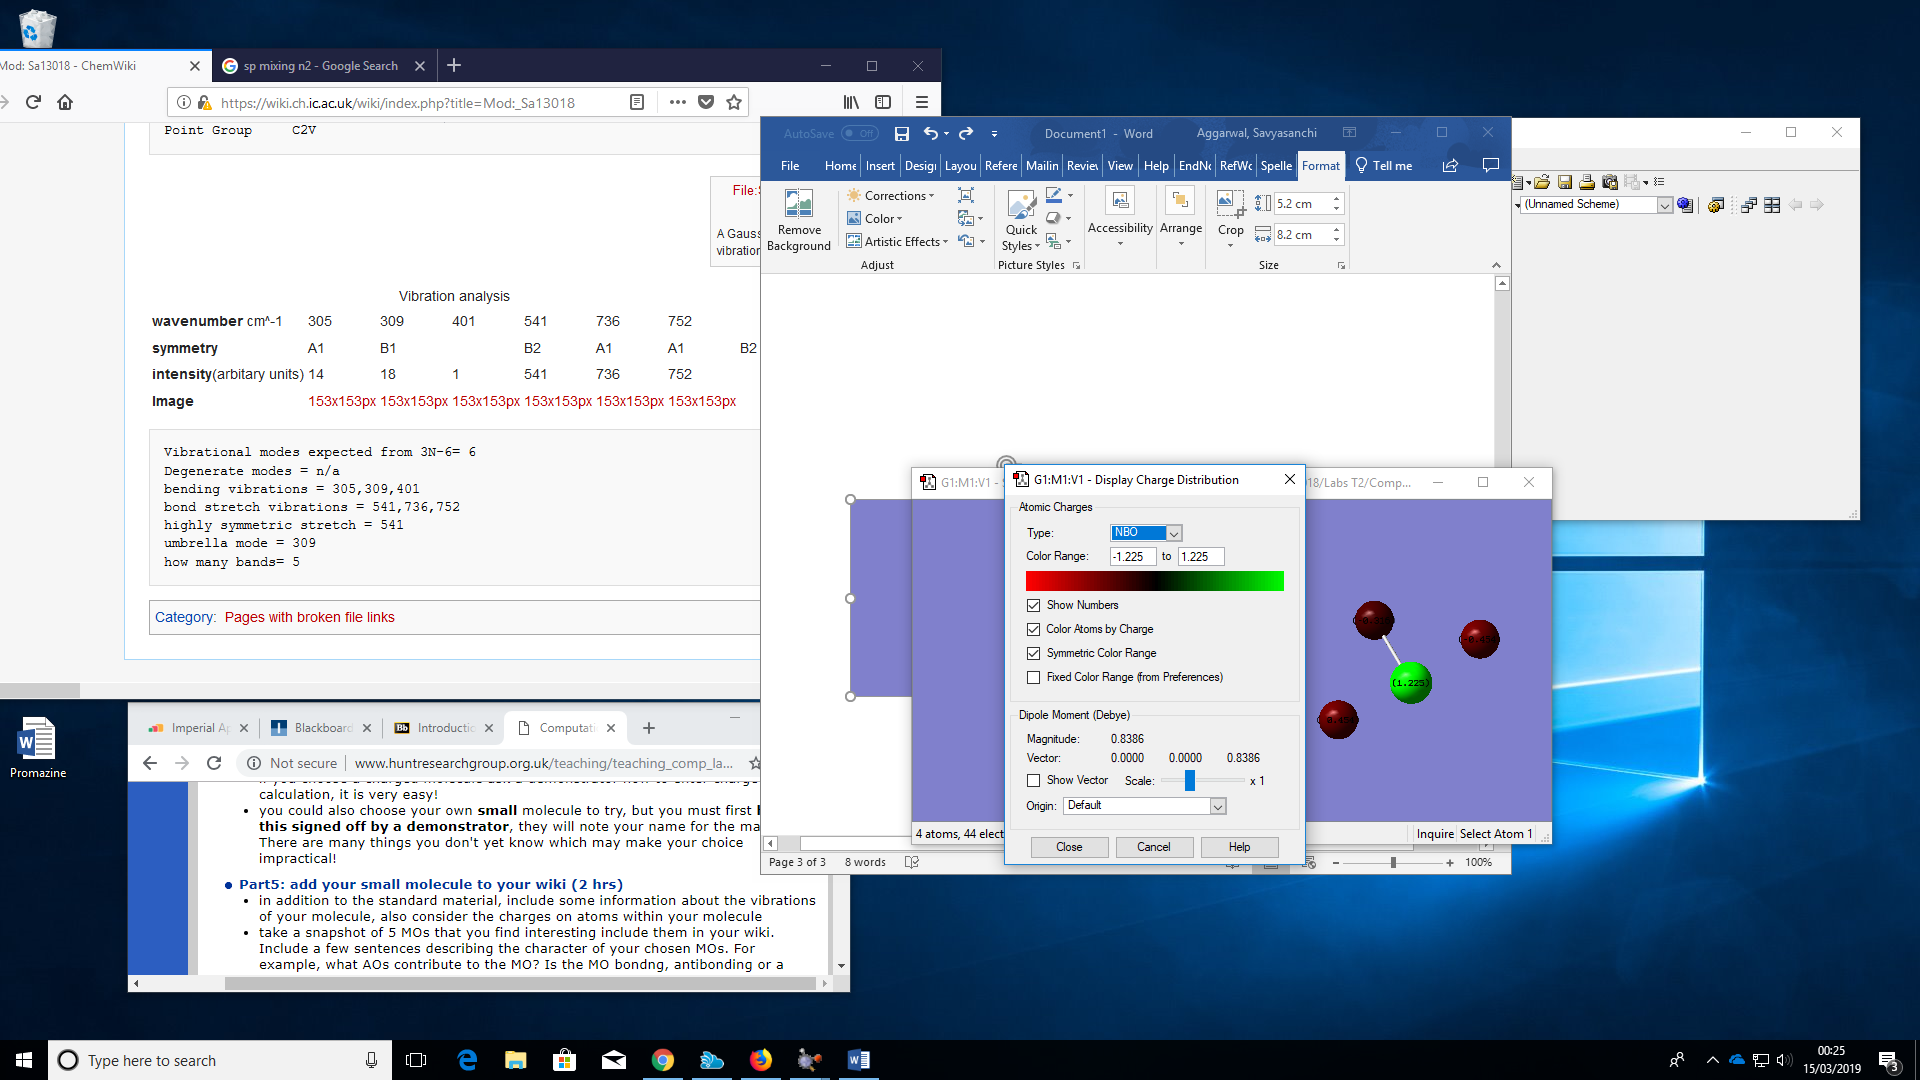1920x1080 pixels.
Task: Open Pages with broken file links
Action: click(x=309, y=617)
